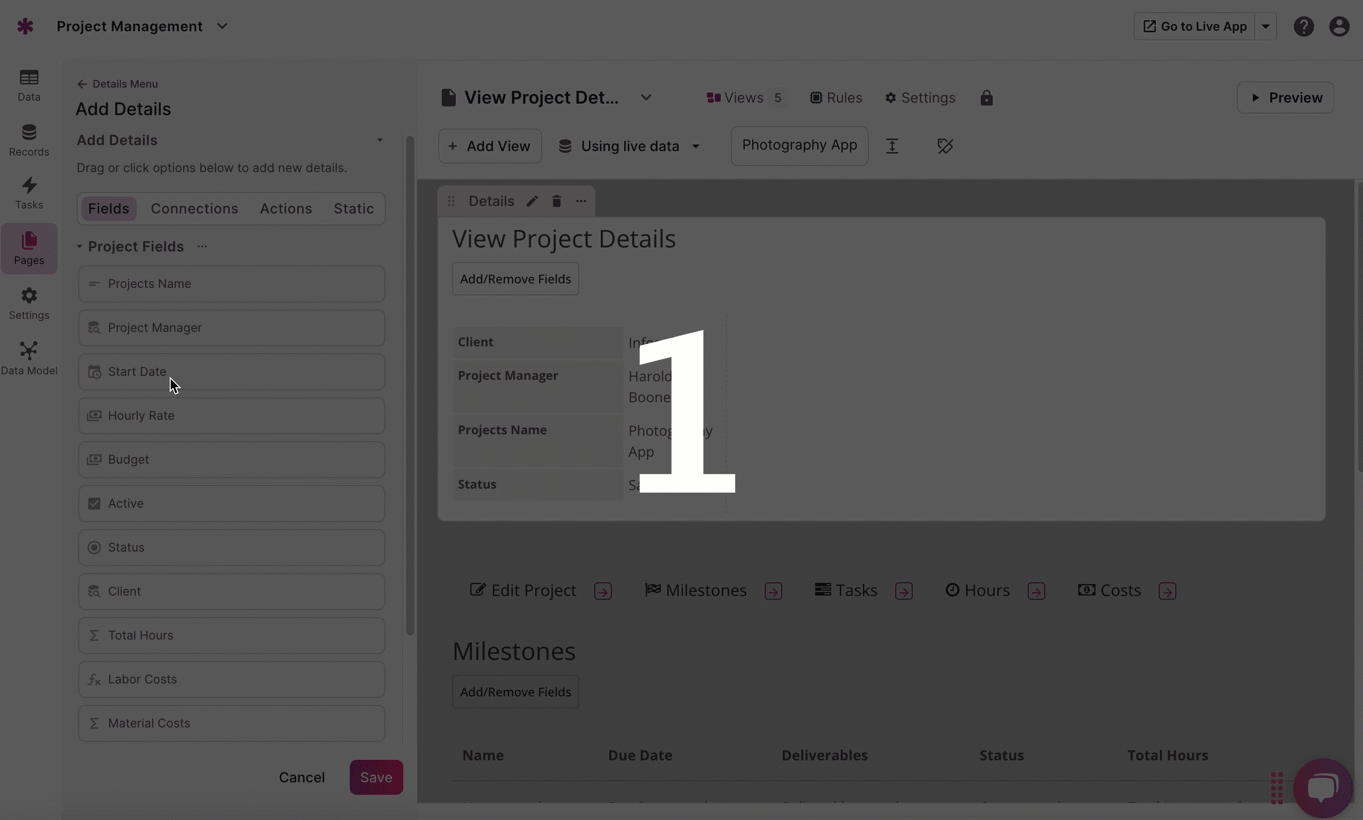Open the Photography App record selector
Viewport: 1363px width, 820px height.
(x=799, y=146)
